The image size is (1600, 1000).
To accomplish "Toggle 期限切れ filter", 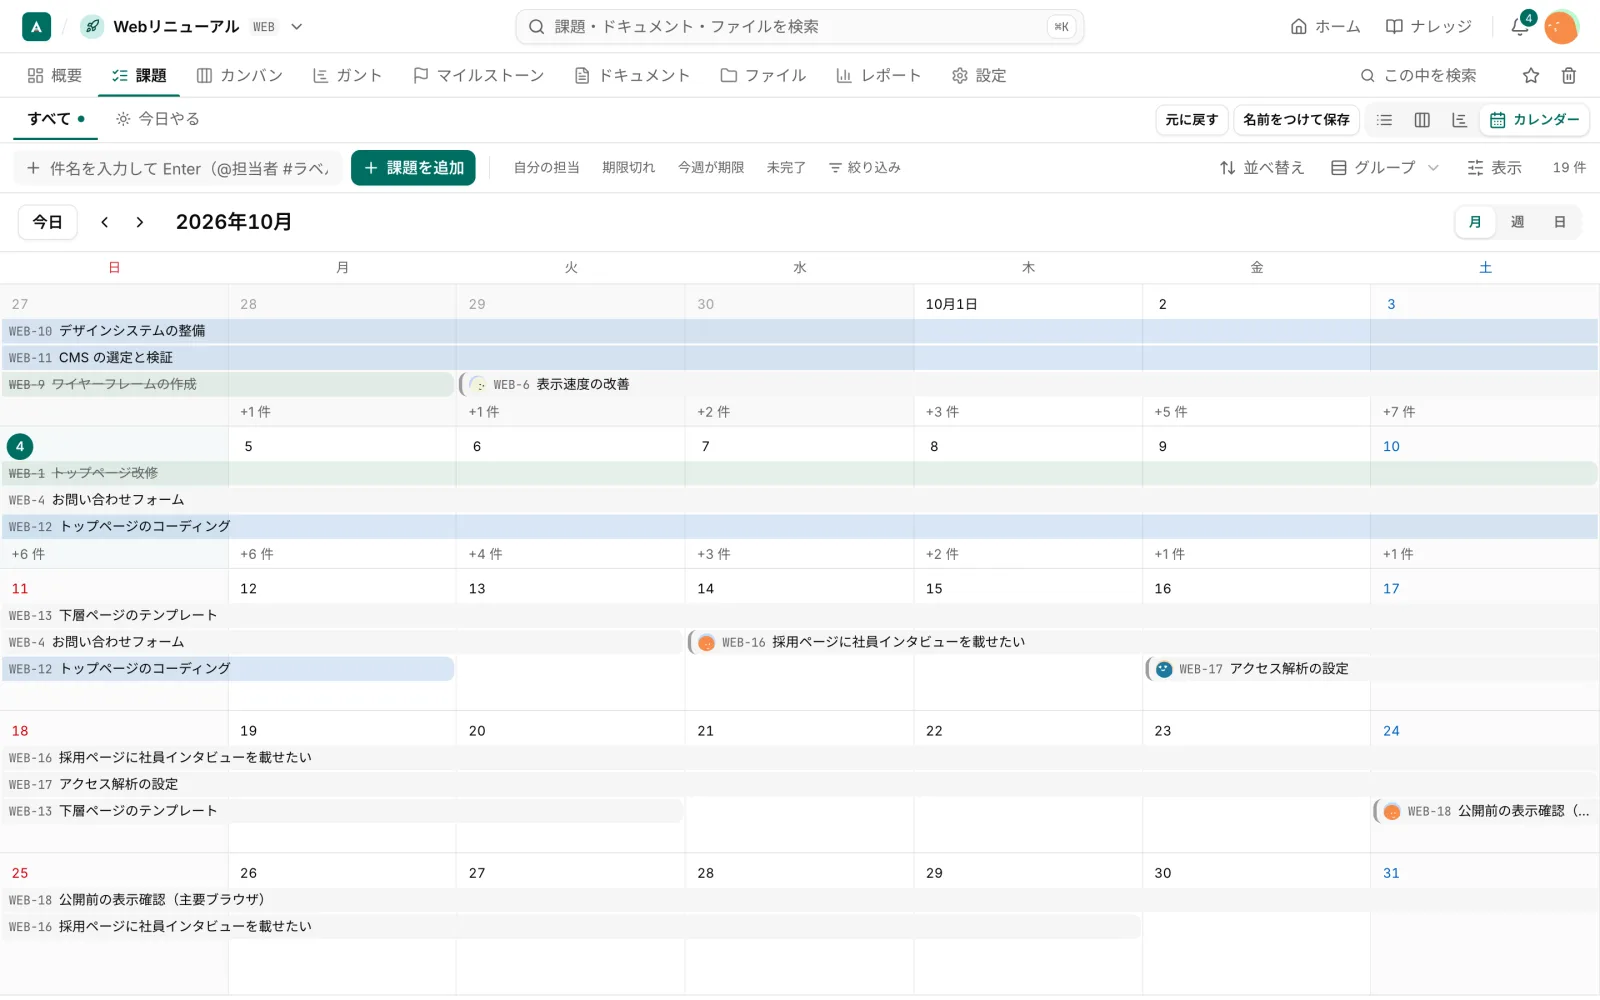I will (x=629, y=168).
